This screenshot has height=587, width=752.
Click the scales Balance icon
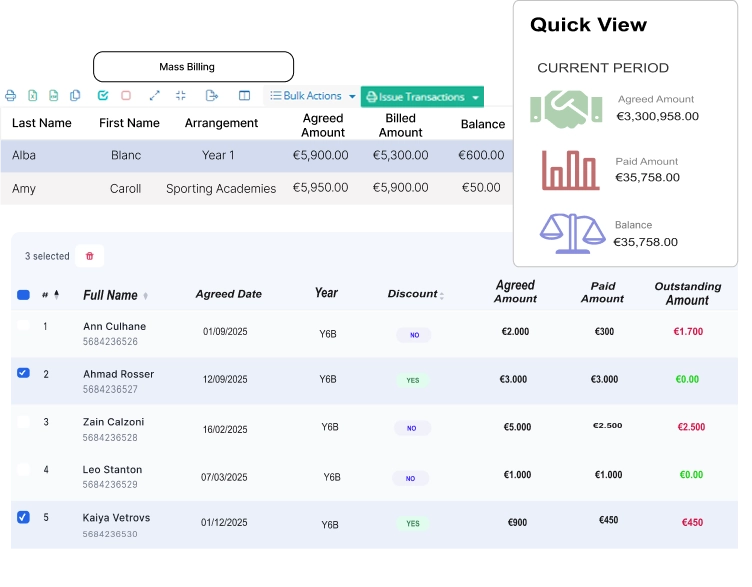(573, 234)
